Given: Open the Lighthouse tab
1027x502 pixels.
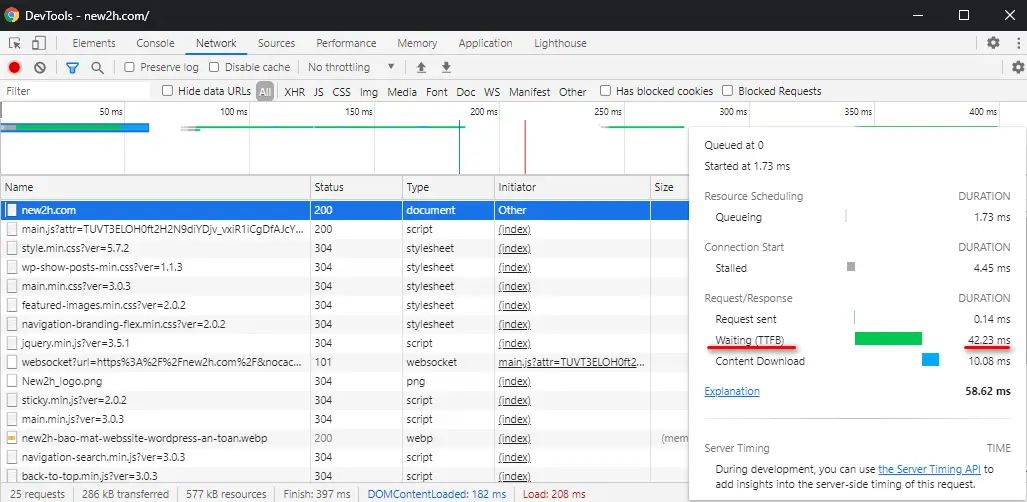Looking at the screenshot, I should 560,43.
